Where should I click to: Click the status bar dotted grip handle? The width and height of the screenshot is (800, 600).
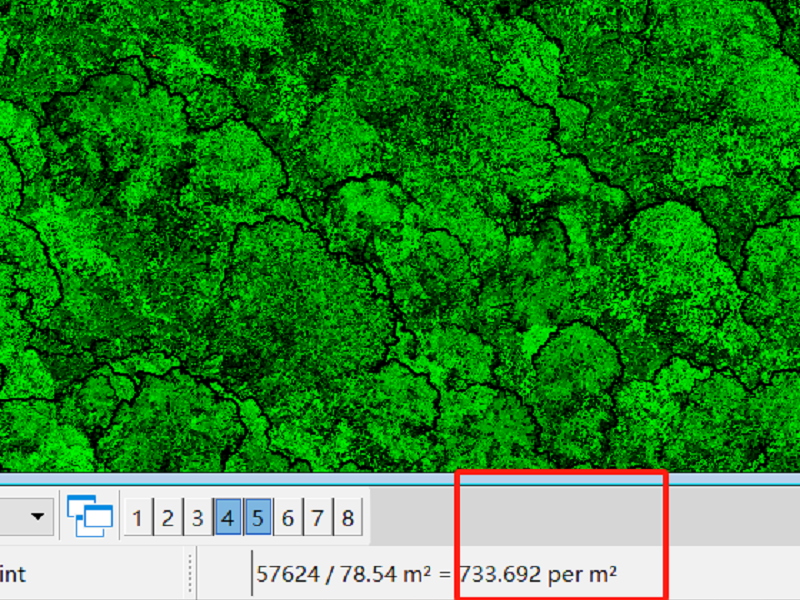click(190, 574)
